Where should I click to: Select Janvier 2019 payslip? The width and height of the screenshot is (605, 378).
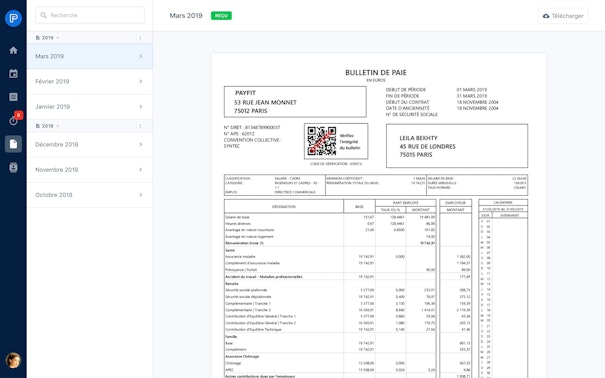click(x=90, y=106)
